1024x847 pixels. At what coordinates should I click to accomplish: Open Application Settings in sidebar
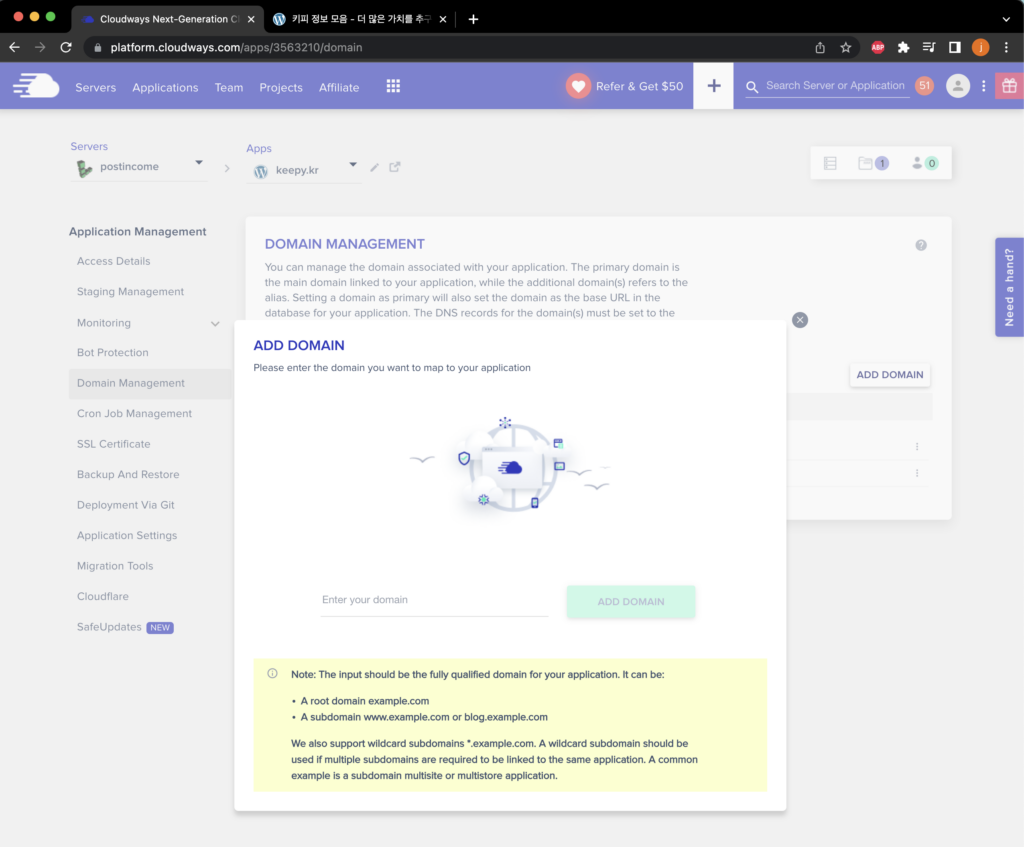(x=127, y=535)
